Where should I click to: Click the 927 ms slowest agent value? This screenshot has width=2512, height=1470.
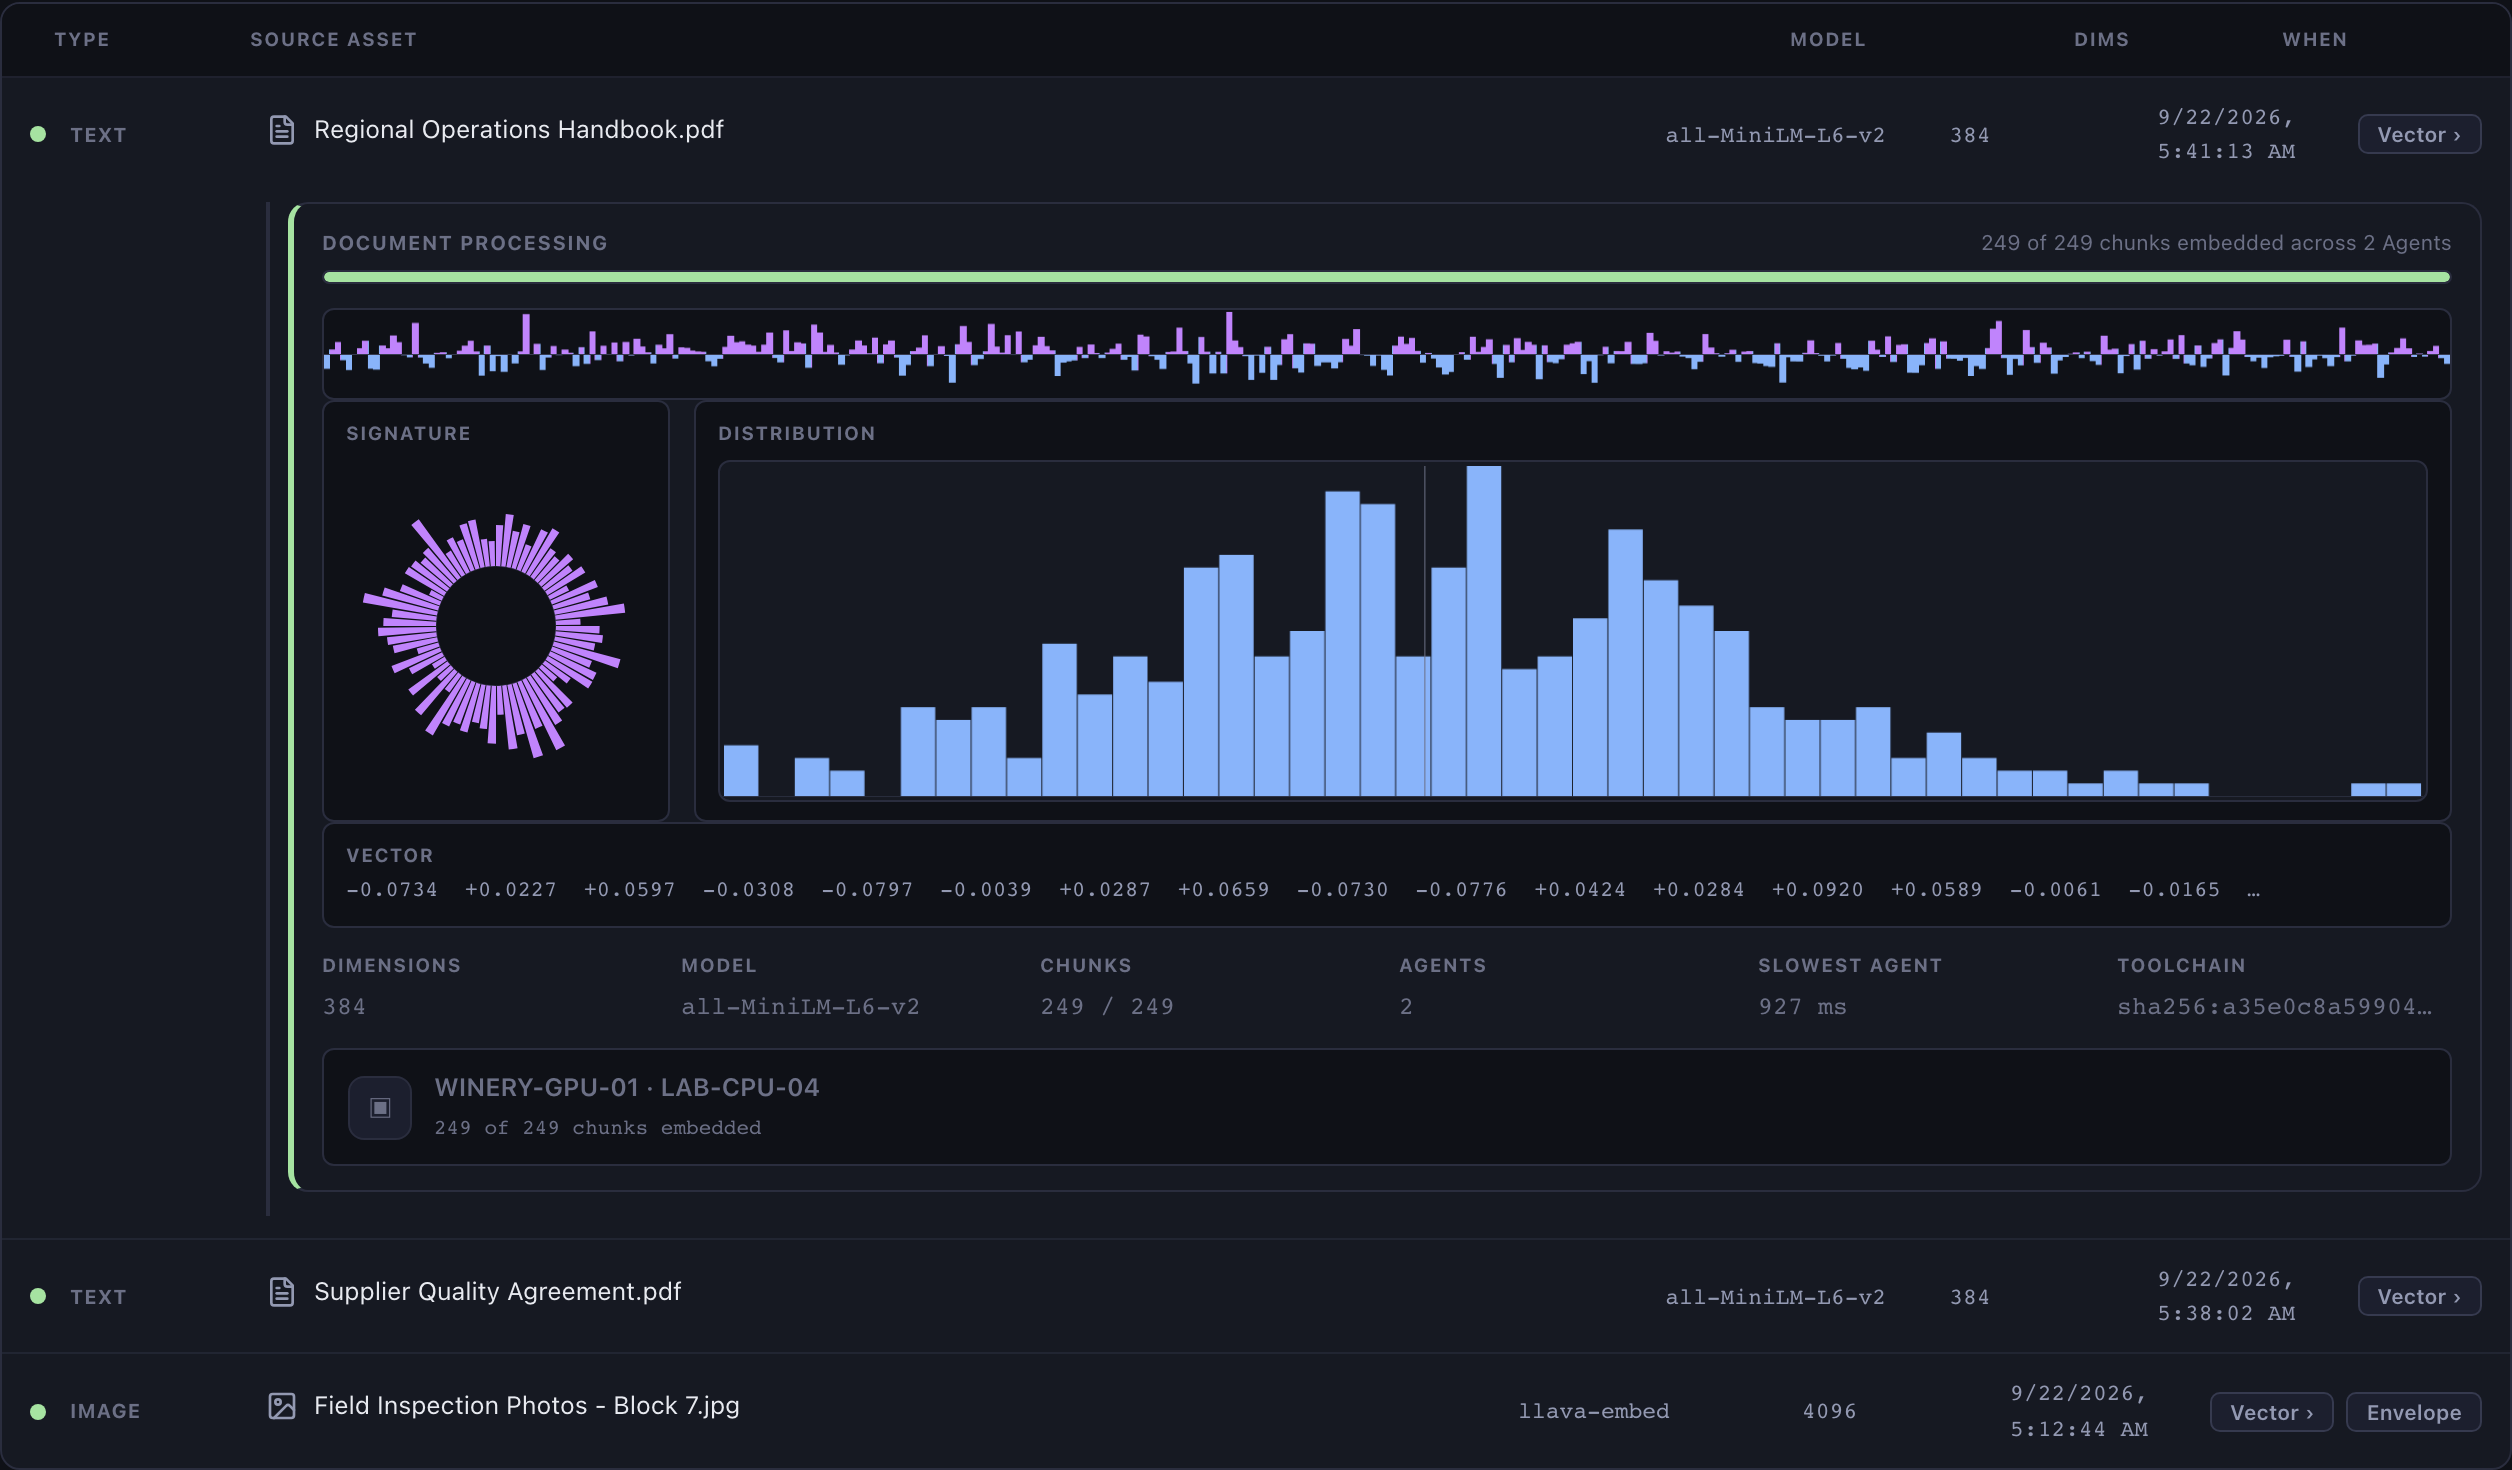point(1802,1006)
